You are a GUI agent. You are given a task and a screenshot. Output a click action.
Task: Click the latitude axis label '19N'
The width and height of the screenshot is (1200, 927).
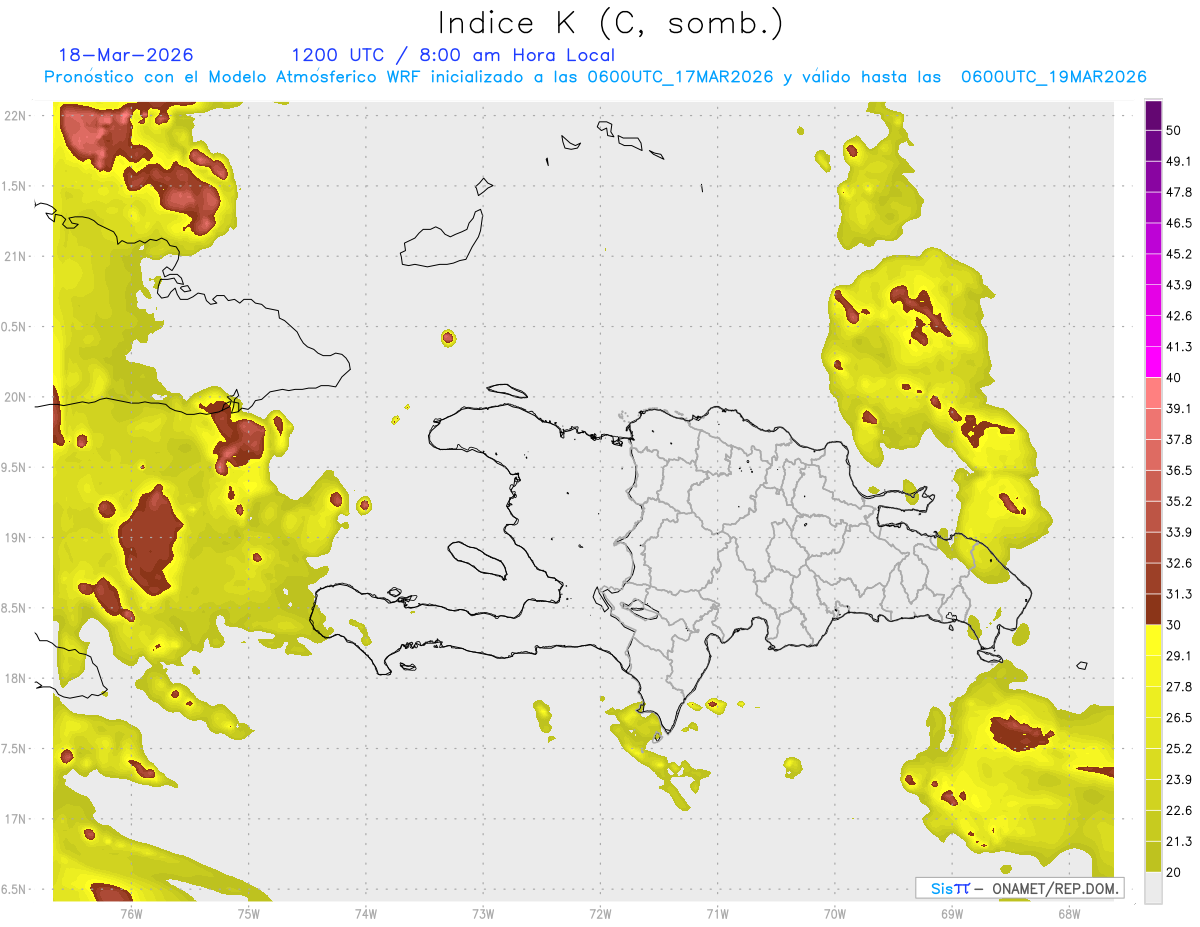coord(16,538)
